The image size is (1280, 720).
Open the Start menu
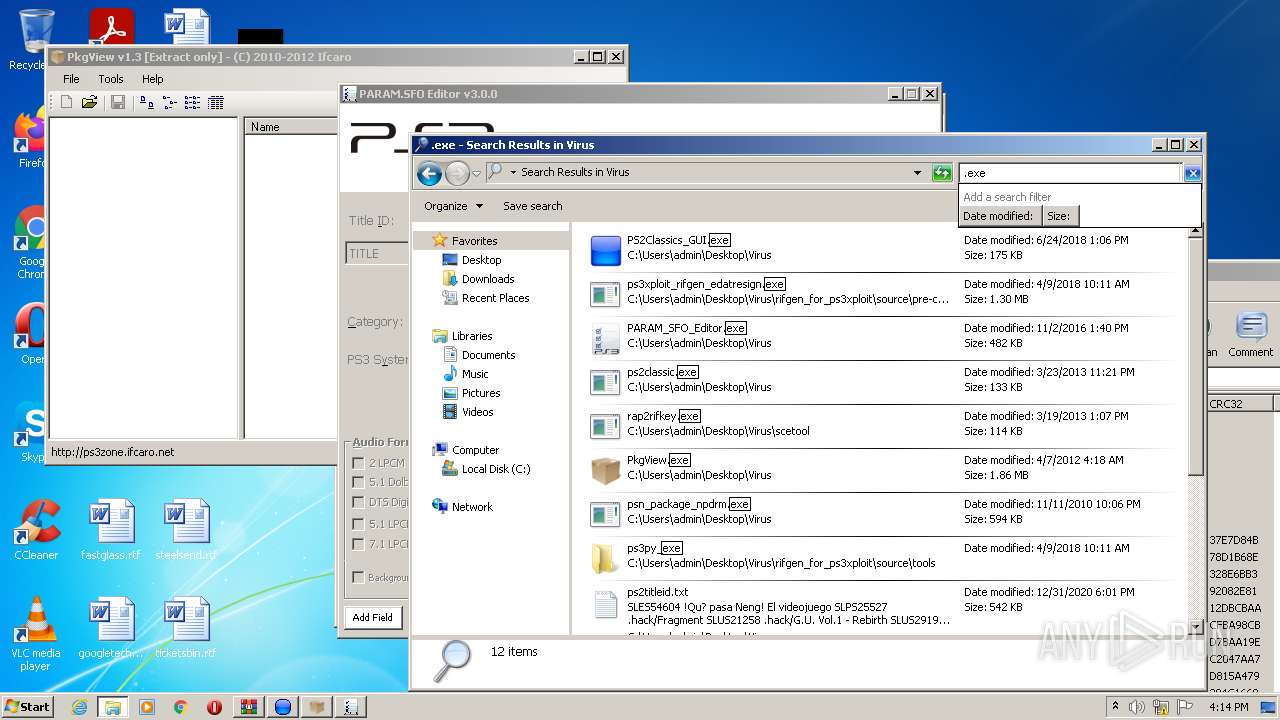[x=27, y=707]
